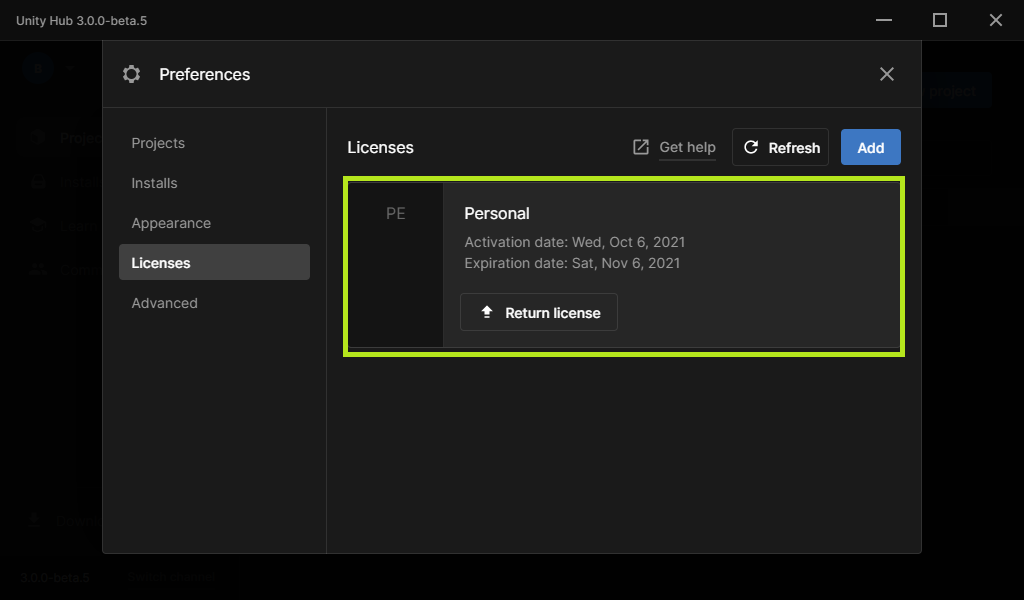Close the Unity Hub window

pos(995,20)
